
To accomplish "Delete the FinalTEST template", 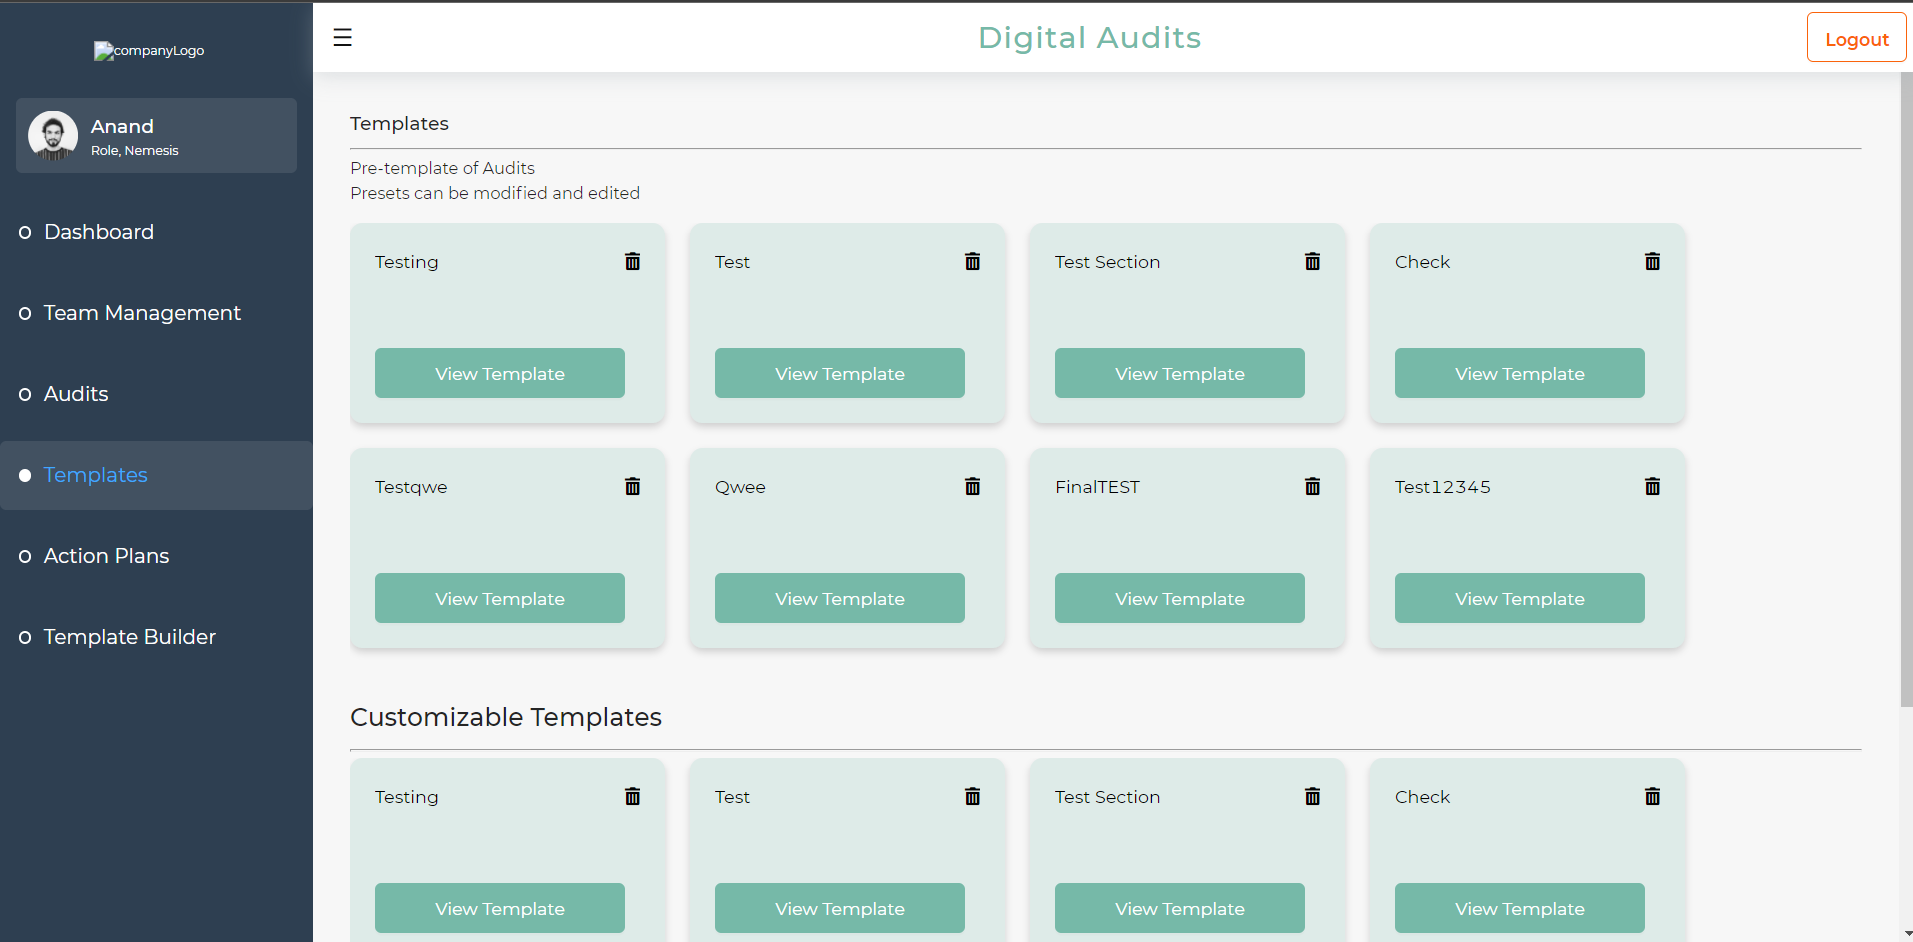I will coord(1313,486).
